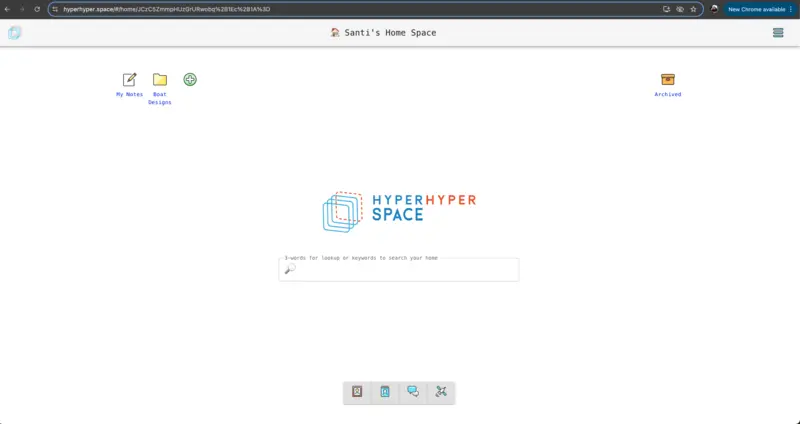The width and height of the screenshot is (800, 424).
Task: Click the New Chrome available button
Action: [759, 9]
